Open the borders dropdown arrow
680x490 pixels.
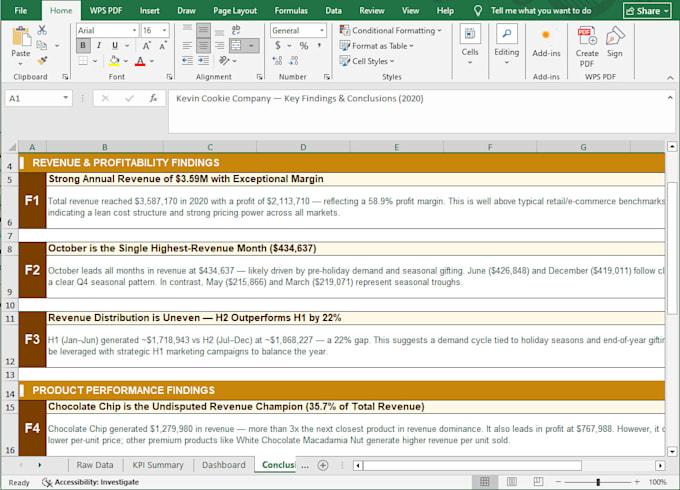coord(95,61)
